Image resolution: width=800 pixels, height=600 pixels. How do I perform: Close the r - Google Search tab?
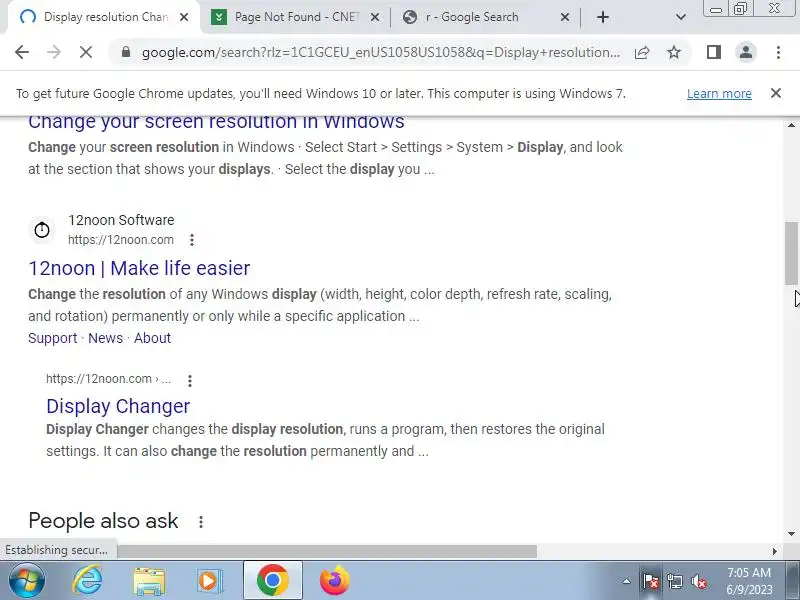coord(565,17)
